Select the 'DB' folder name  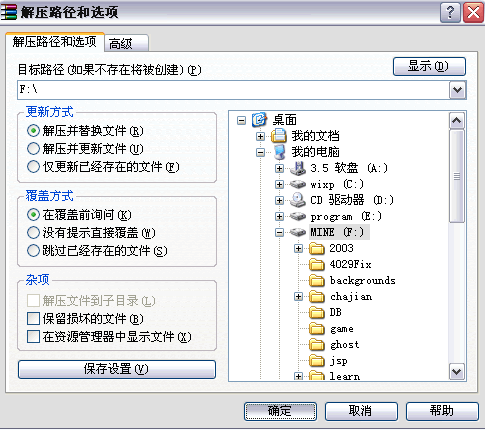pyautogui.click(x=336, y=312)
